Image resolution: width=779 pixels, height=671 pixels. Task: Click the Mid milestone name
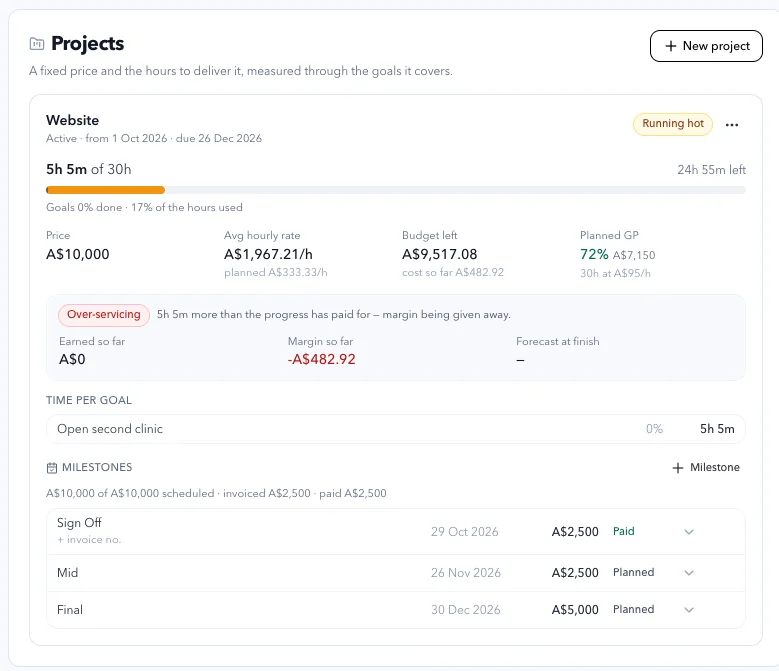pos(68,573)
